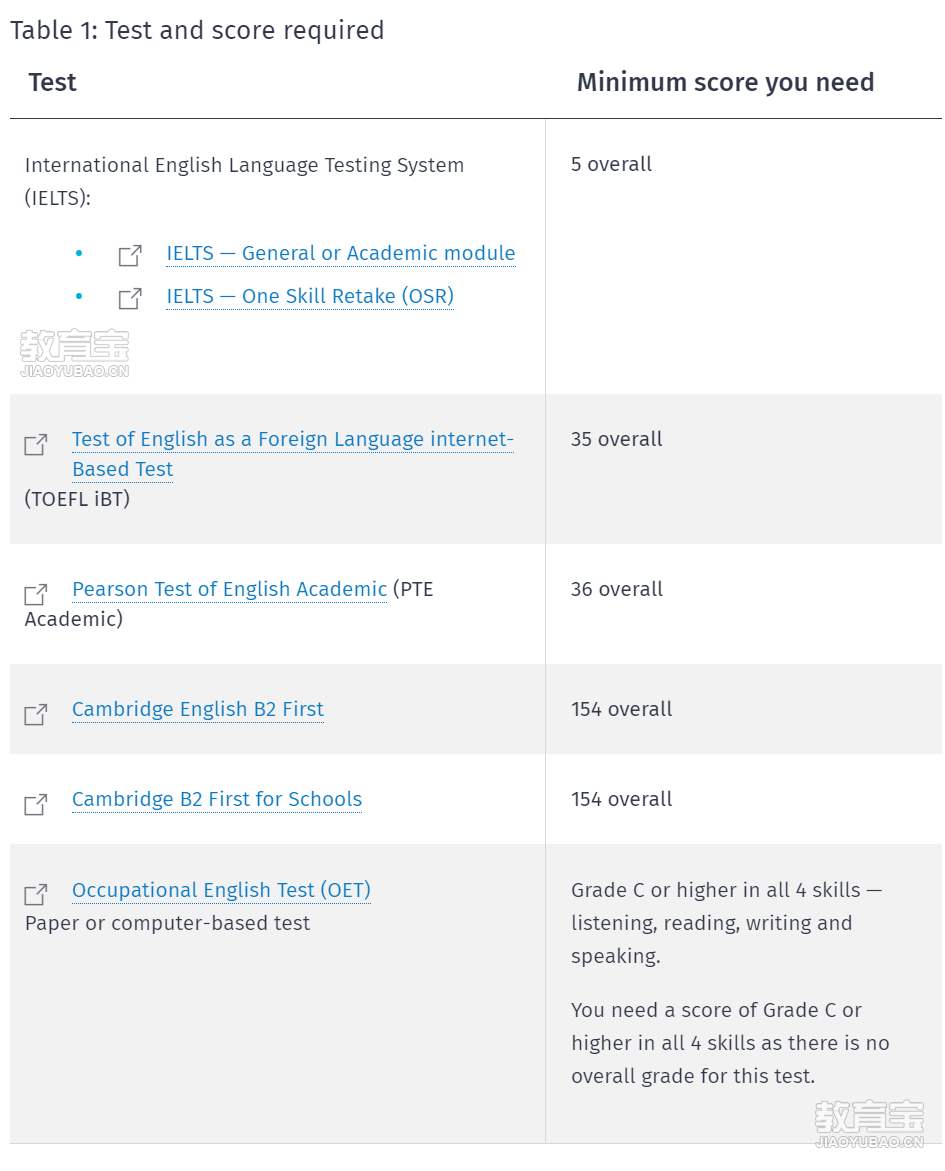
Task: Open Cambridge B2 First for Schools link
Action: click(x=217, y=799)
